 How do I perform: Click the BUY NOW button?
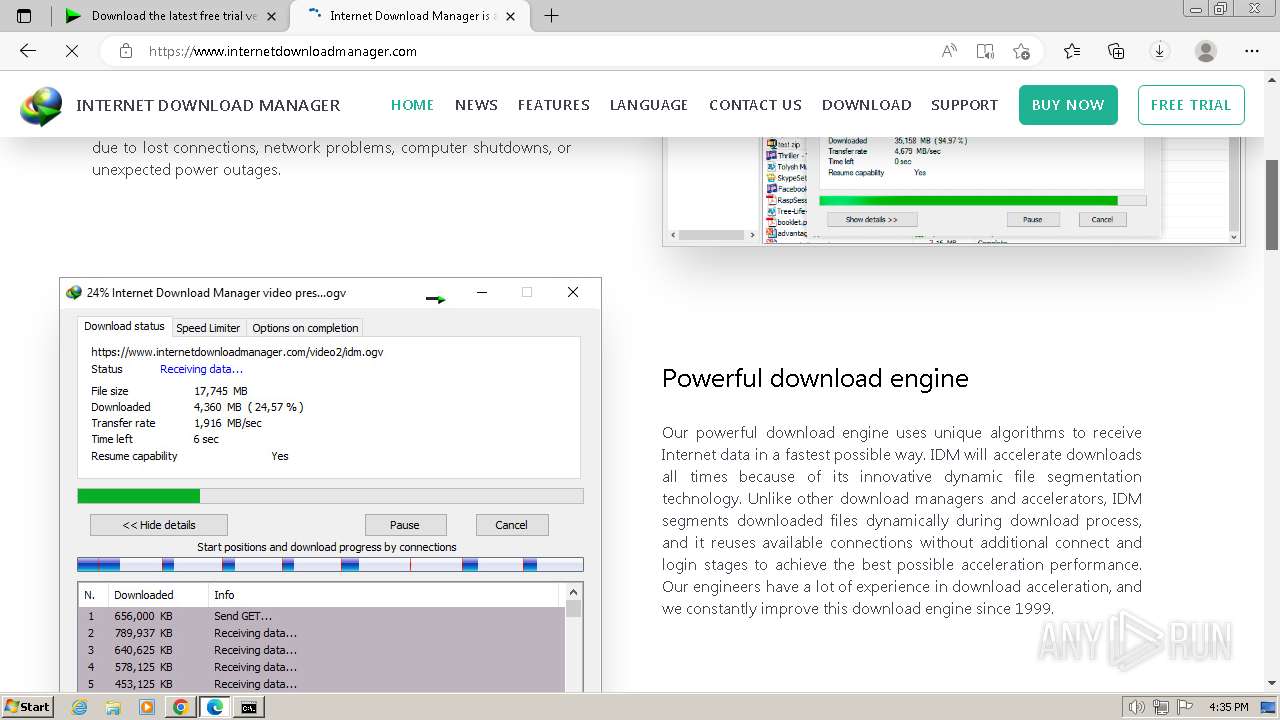point(1068,105)
